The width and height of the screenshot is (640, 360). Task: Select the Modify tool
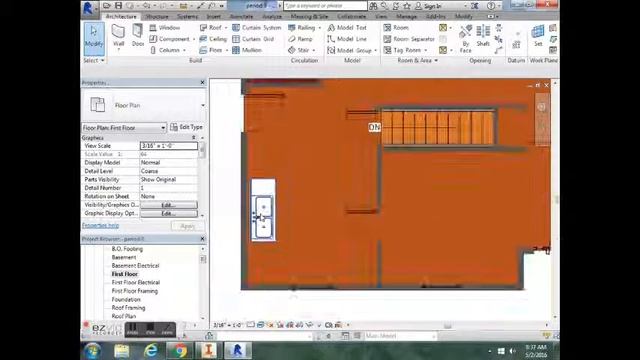click(x=94, y=38)
